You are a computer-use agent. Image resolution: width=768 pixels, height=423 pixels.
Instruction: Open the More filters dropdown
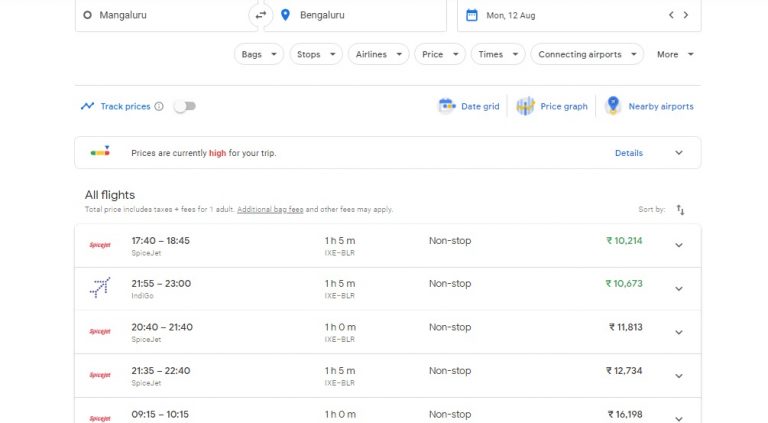(675, 54)
